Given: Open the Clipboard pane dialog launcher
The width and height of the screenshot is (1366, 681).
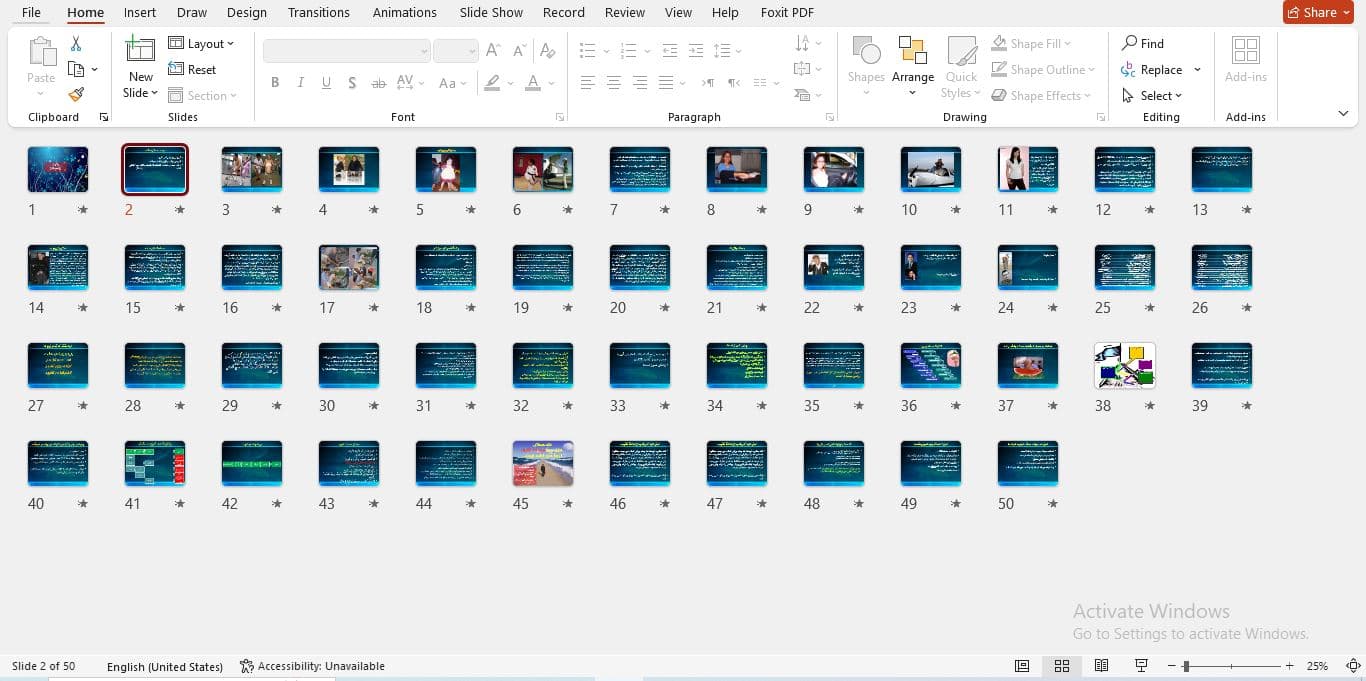Looking at the screenshot, I should click(x=103, y=118).
